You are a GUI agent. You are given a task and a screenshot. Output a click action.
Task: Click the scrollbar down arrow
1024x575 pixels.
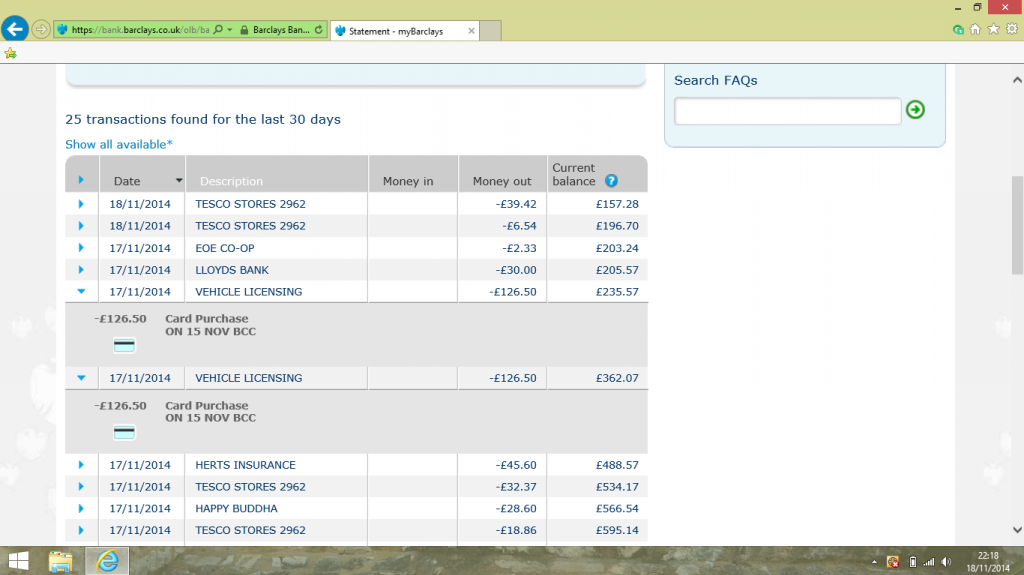1017,530
